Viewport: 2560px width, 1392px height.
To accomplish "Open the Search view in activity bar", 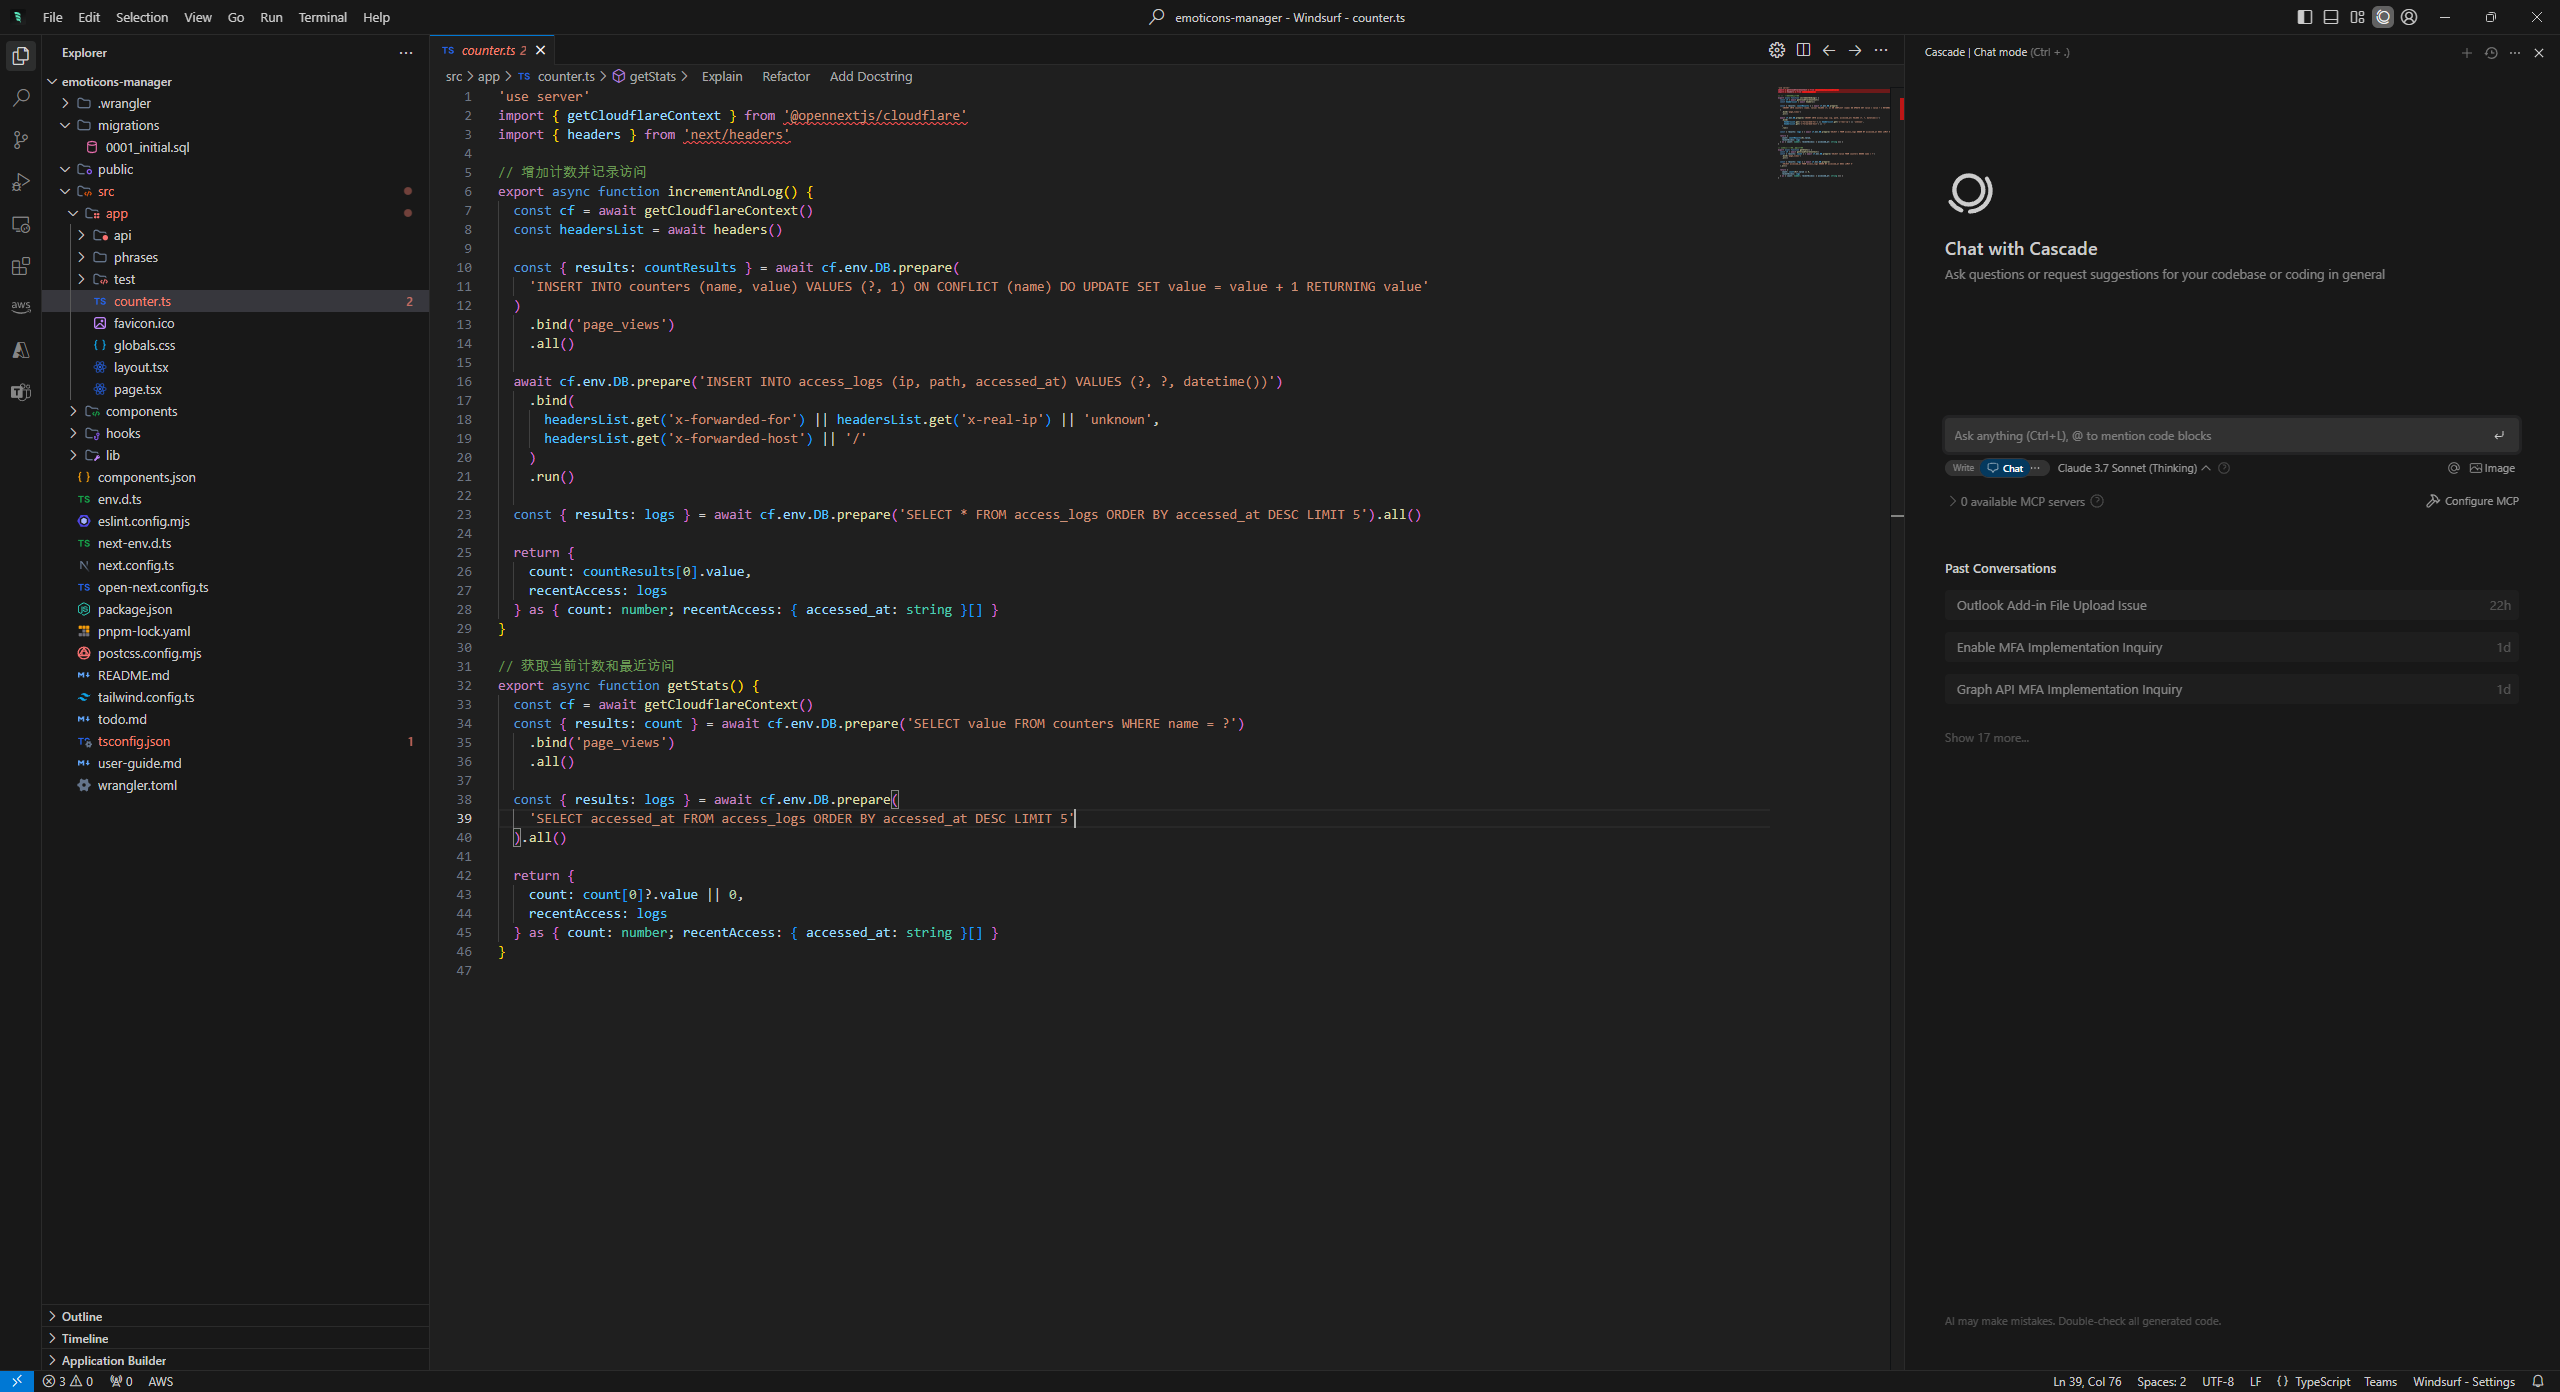I will 21,98.
